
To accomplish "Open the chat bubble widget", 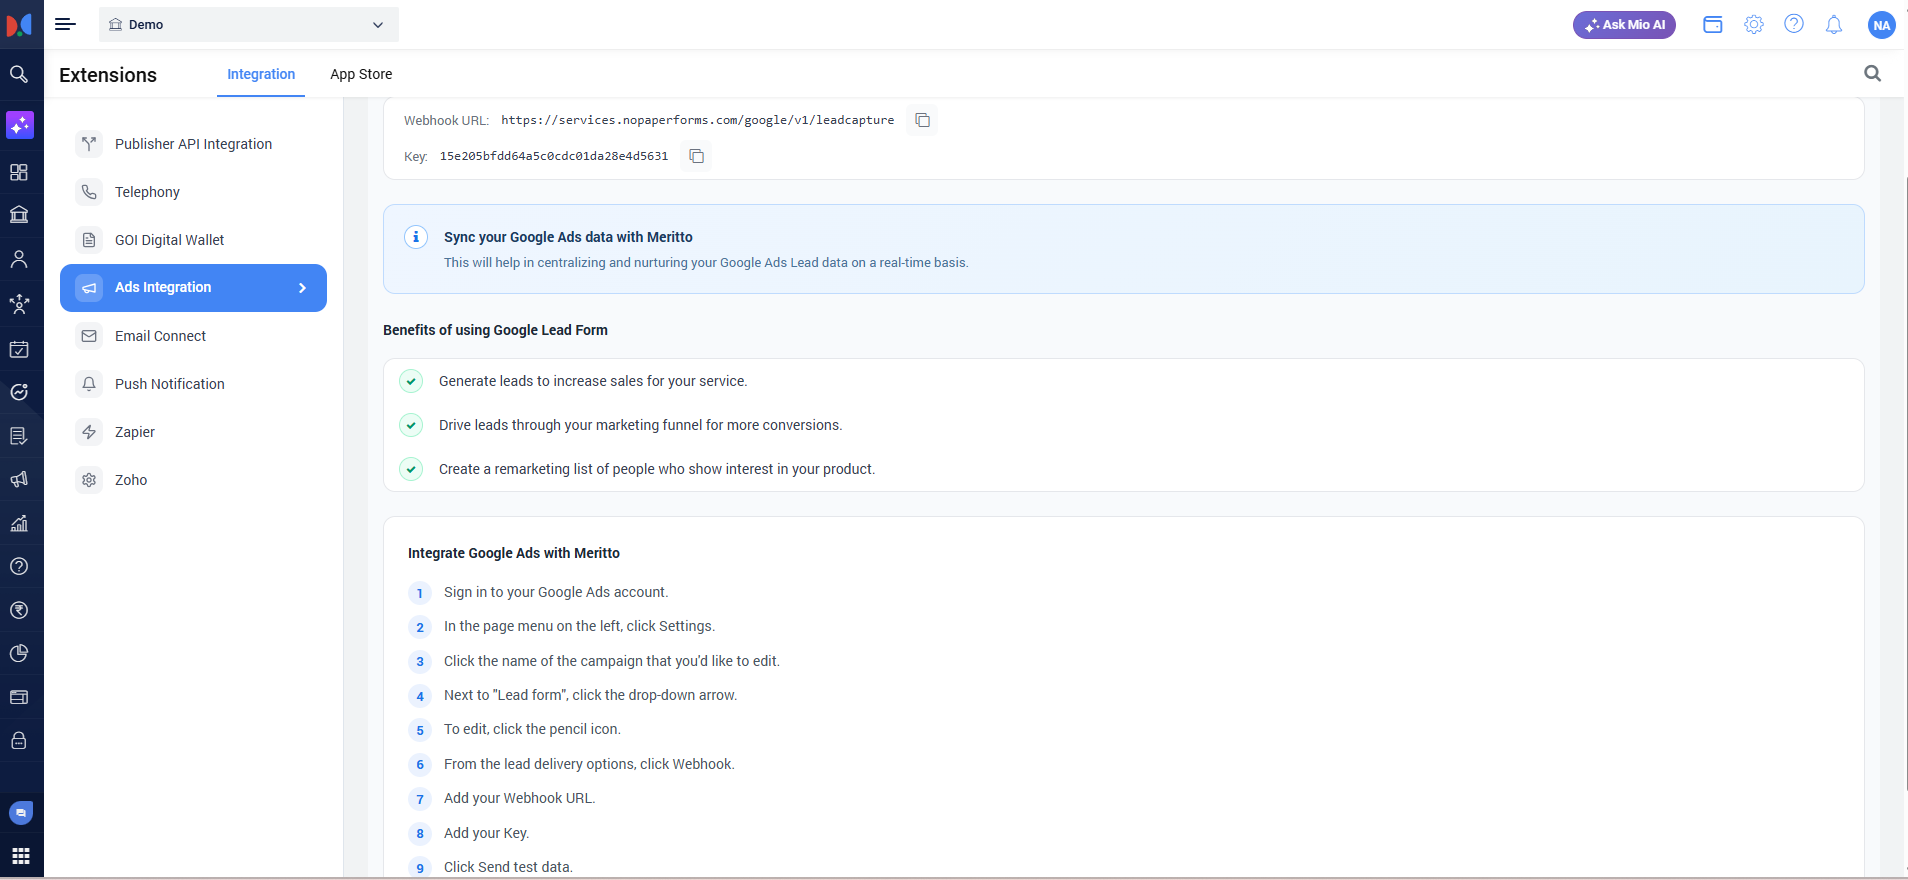I will point(21,813).
